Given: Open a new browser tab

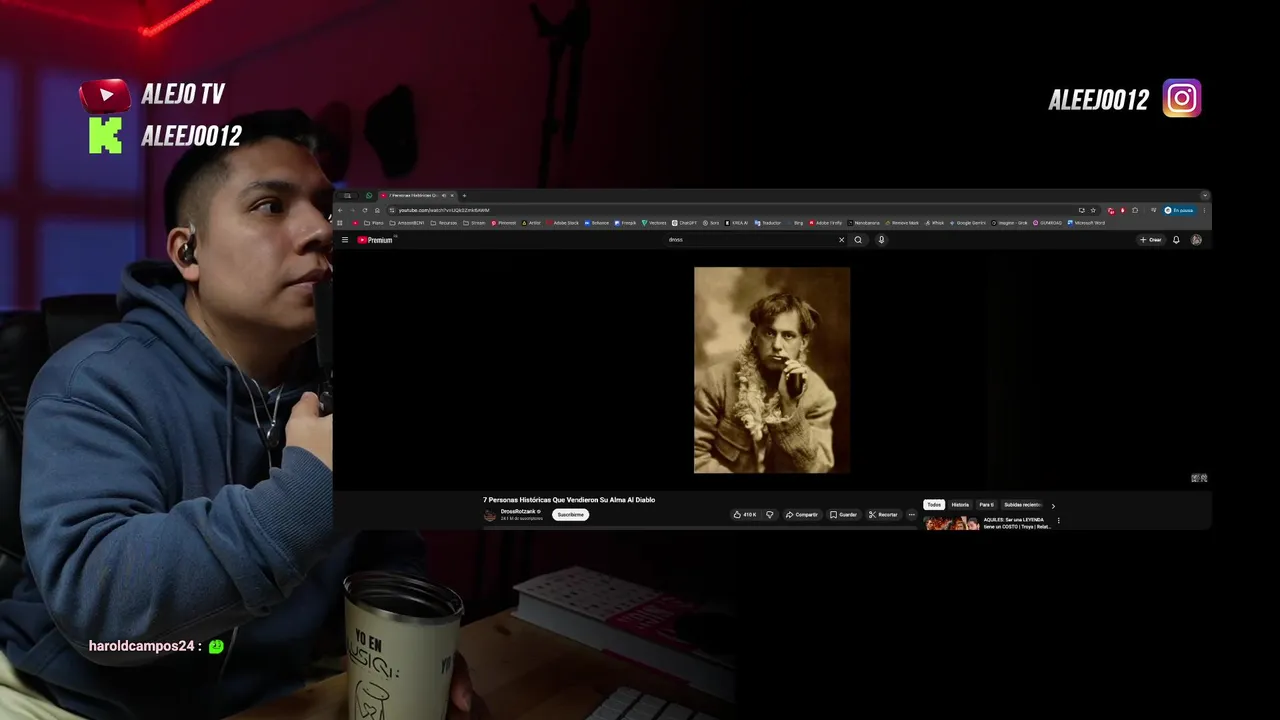Looking at the screenshot, I should 464,195.
